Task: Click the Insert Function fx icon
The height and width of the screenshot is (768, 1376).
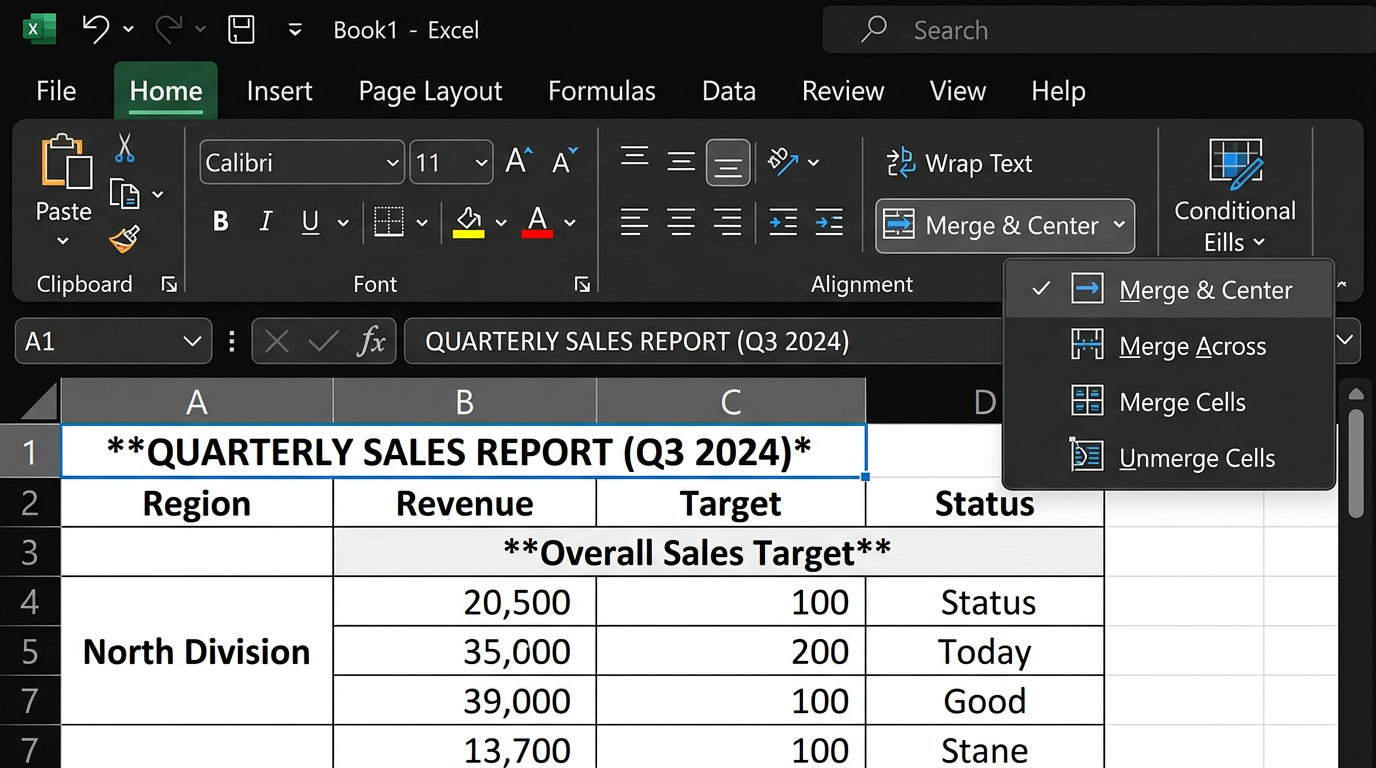Action: [371, 342]
